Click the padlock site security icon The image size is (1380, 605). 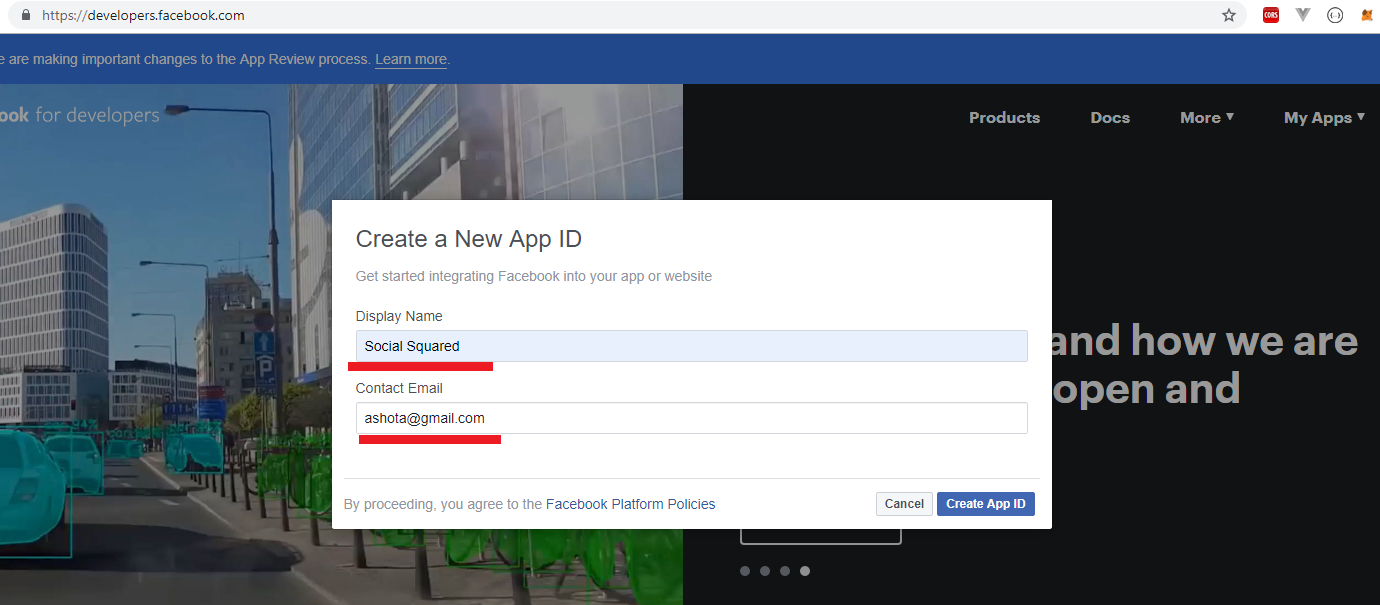pyautogui.click(x=25, y=15)
